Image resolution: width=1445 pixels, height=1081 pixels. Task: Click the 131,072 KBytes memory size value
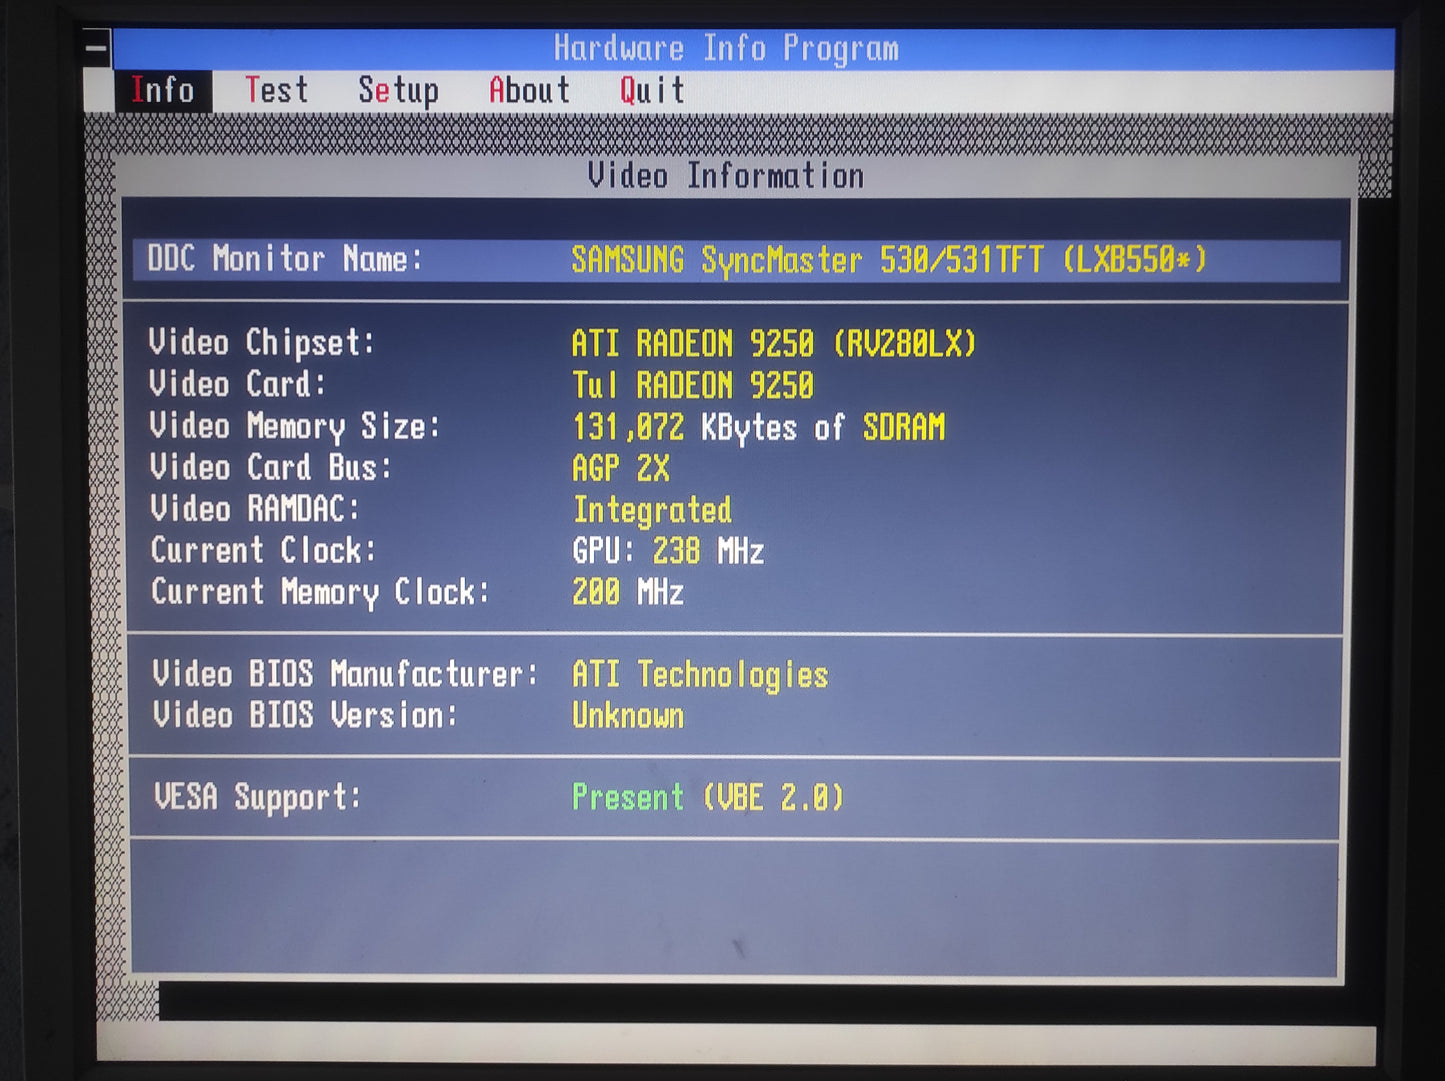coord(758,428)
